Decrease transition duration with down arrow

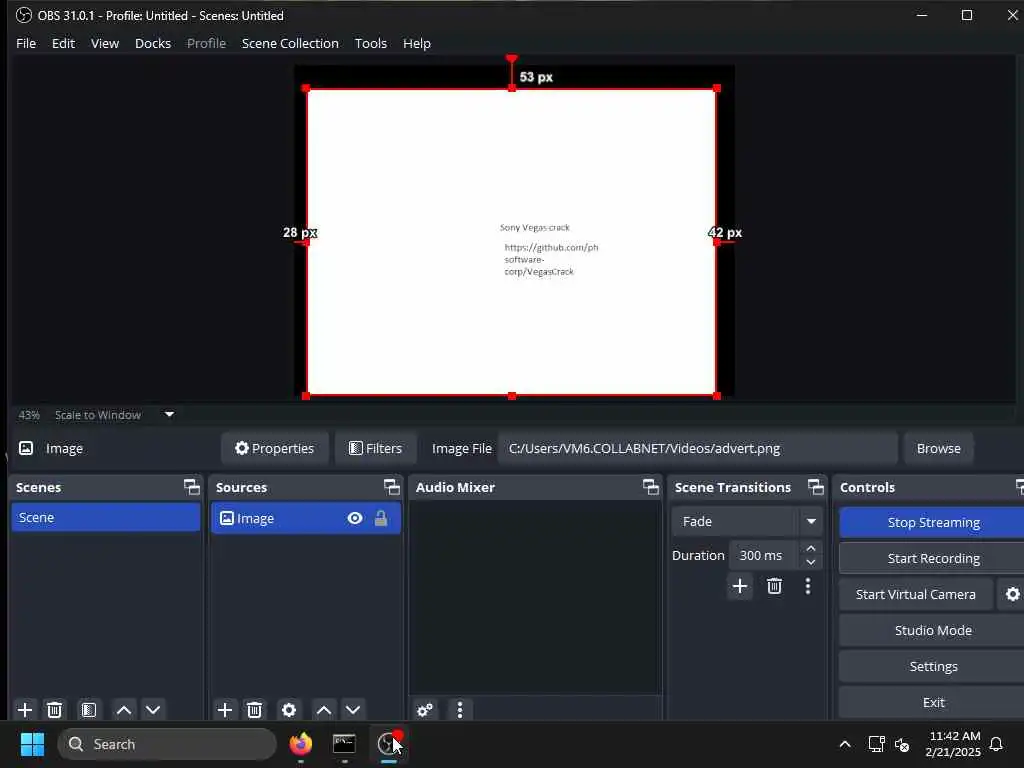(x=810, y=562)
